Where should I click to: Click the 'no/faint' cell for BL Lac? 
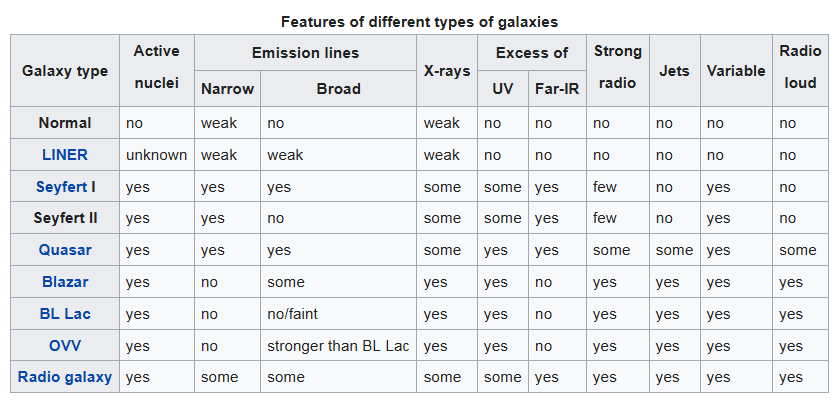292,314
